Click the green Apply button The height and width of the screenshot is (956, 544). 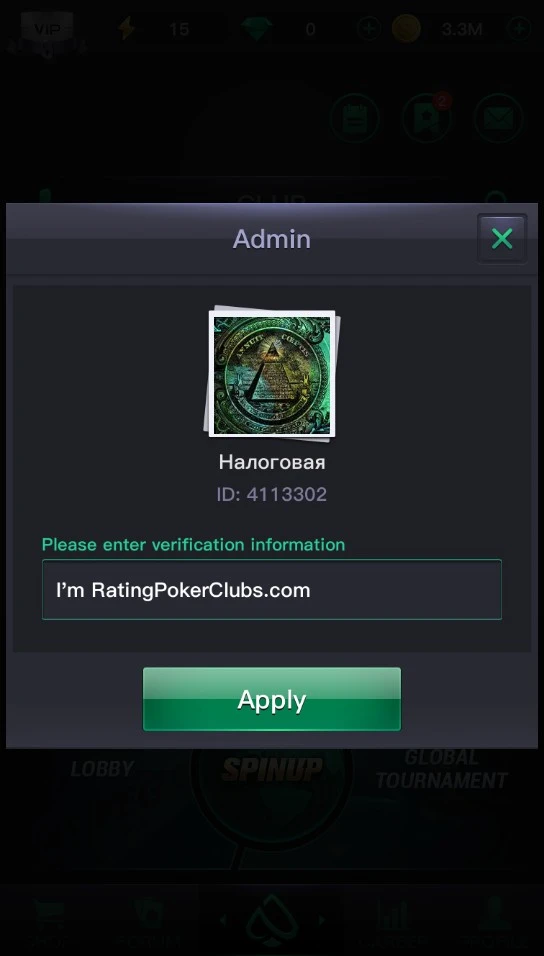(x=272, y=699)
